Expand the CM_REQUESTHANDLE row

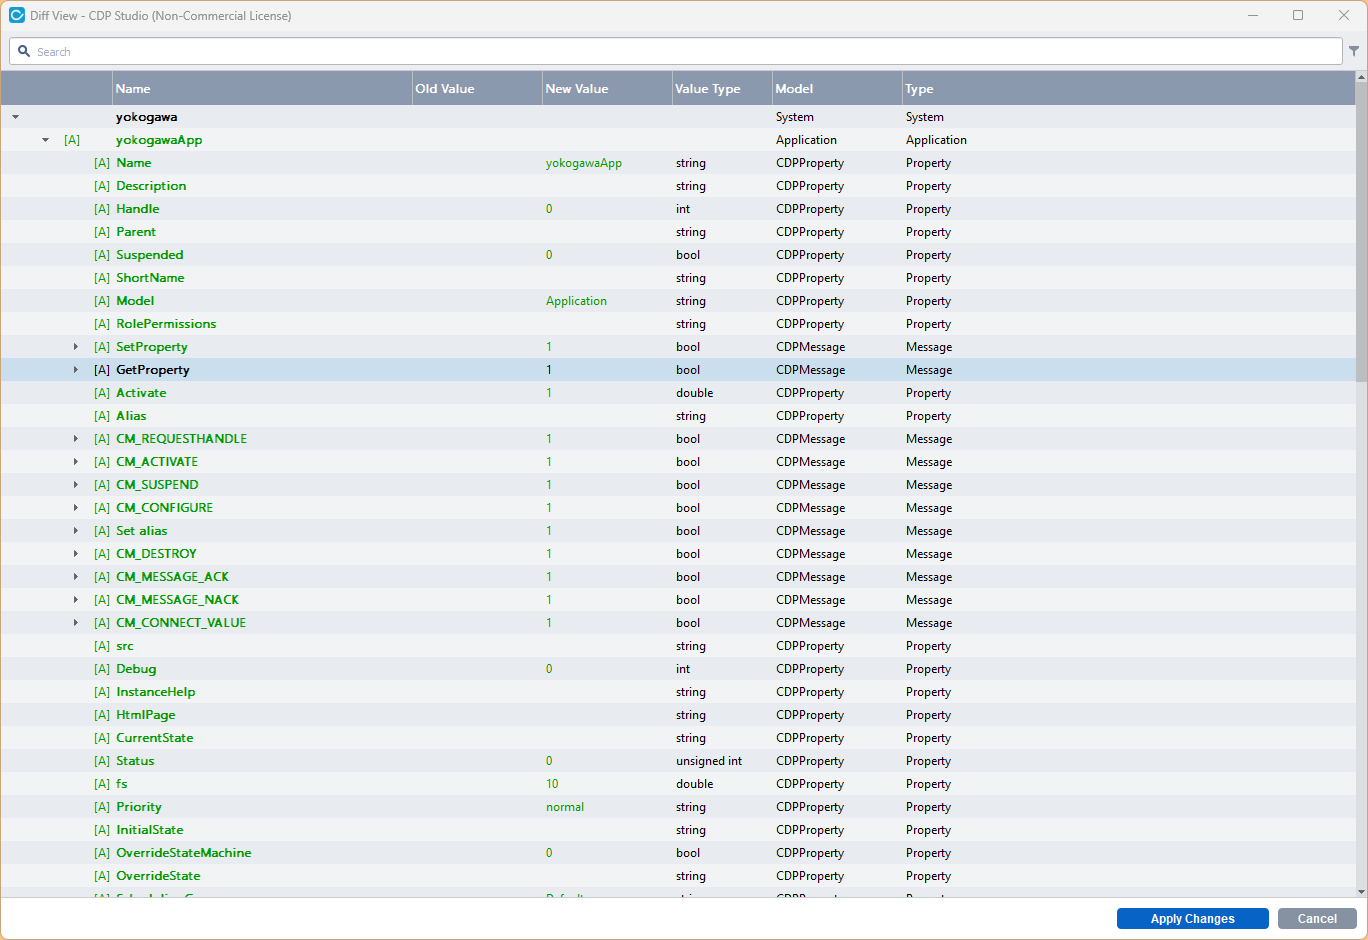point(75,439)
